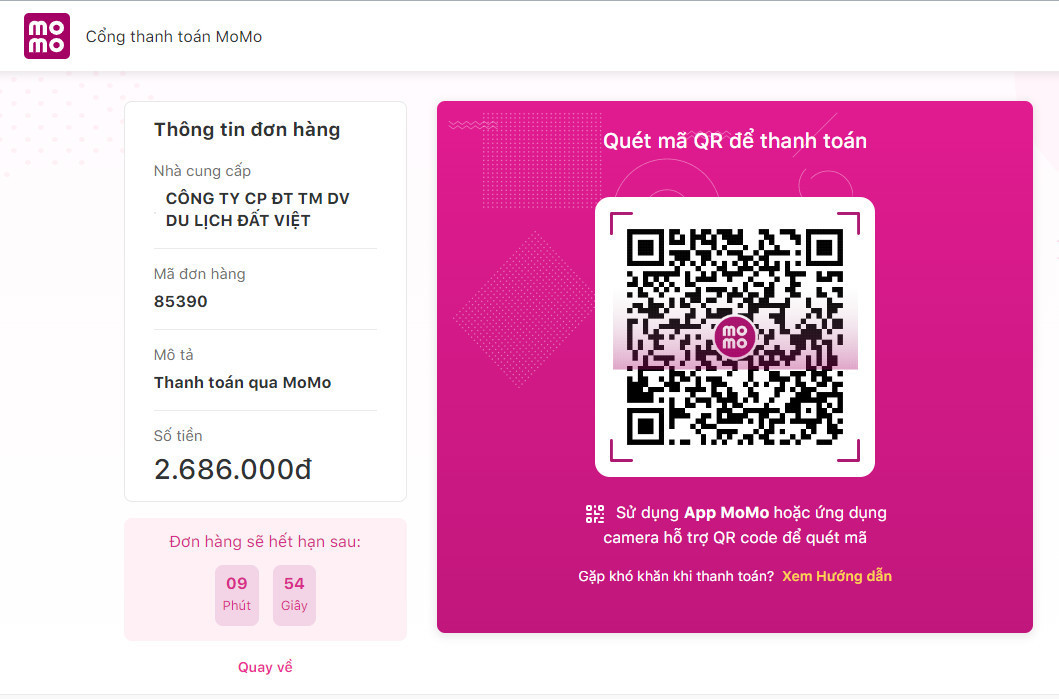Click the top-right QR finder square
This screenshot has height=699, width=1059.
[x=824, y=249]
